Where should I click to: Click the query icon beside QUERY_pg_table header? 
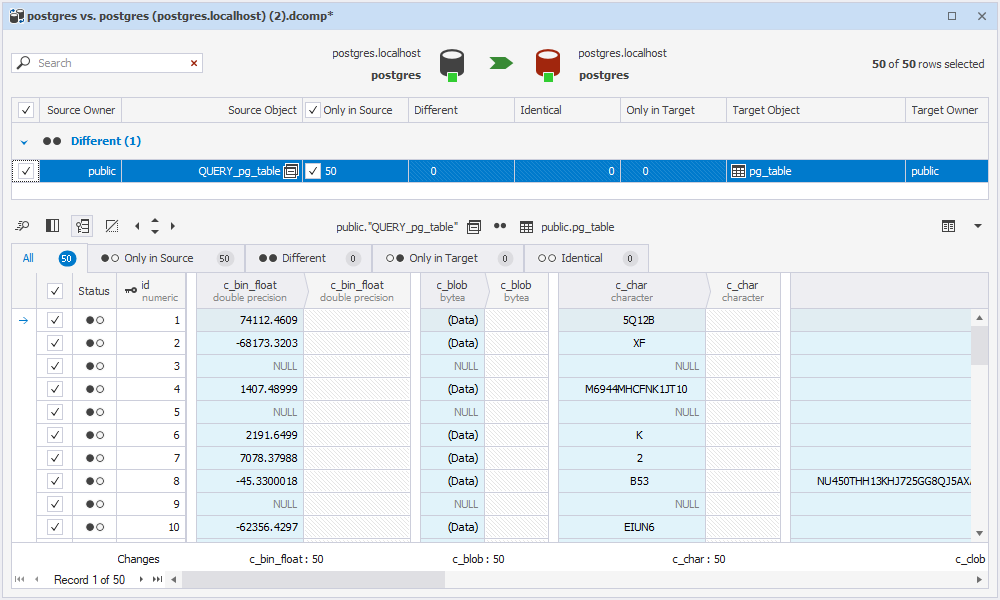click(x=474, y=227)
